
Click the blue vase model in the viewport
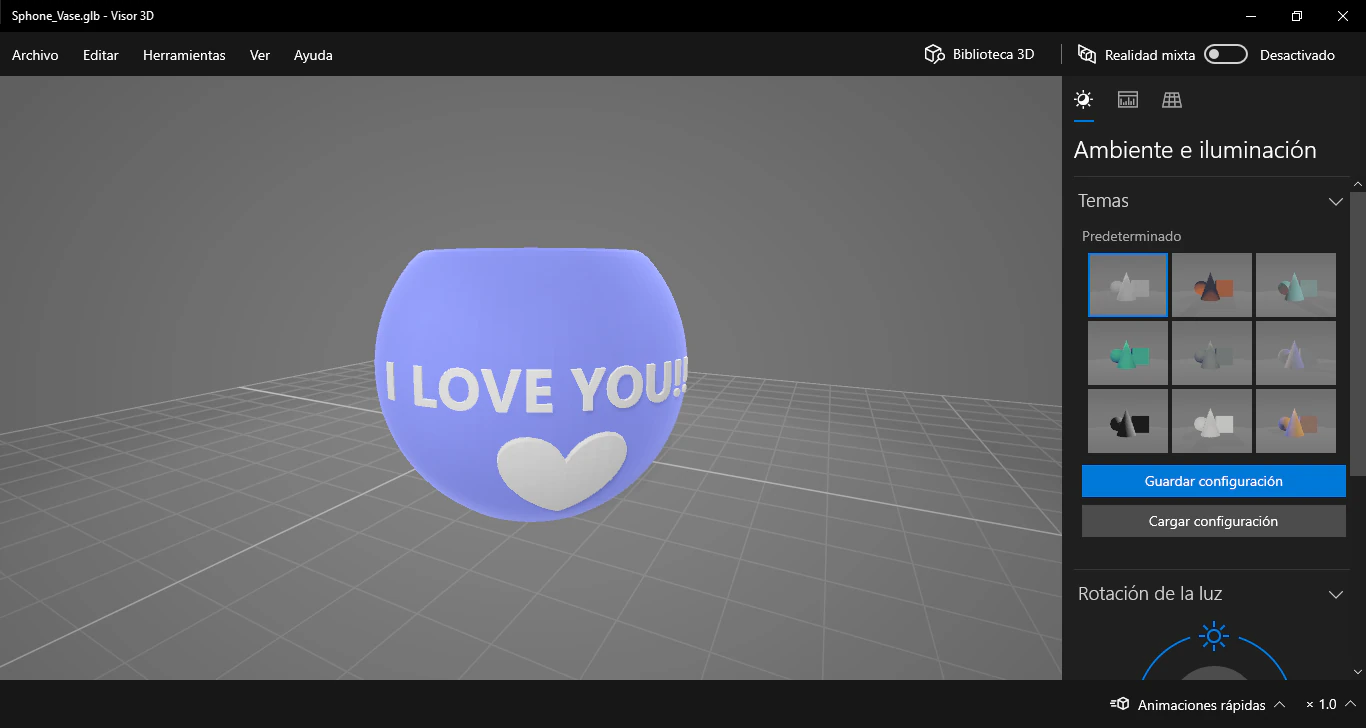(531, 385)
